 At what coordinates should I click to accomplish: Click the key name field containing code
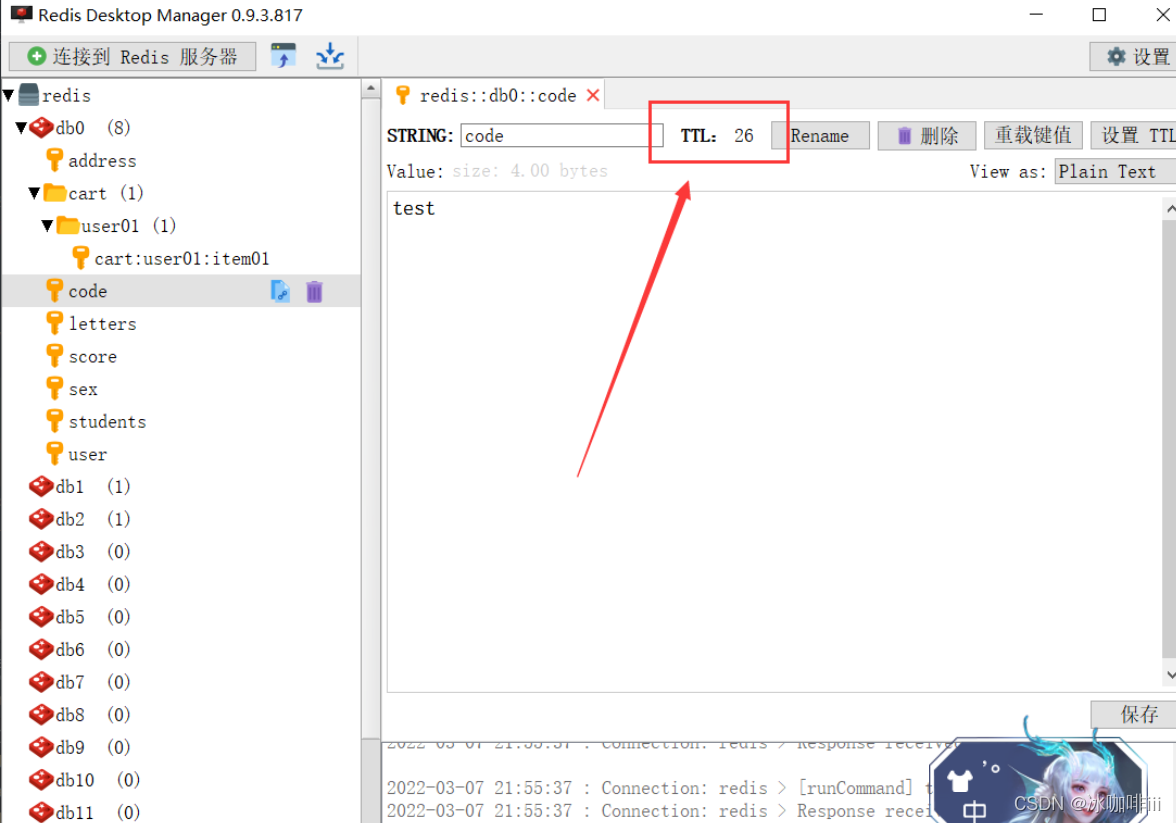click(x=562, y=136)
